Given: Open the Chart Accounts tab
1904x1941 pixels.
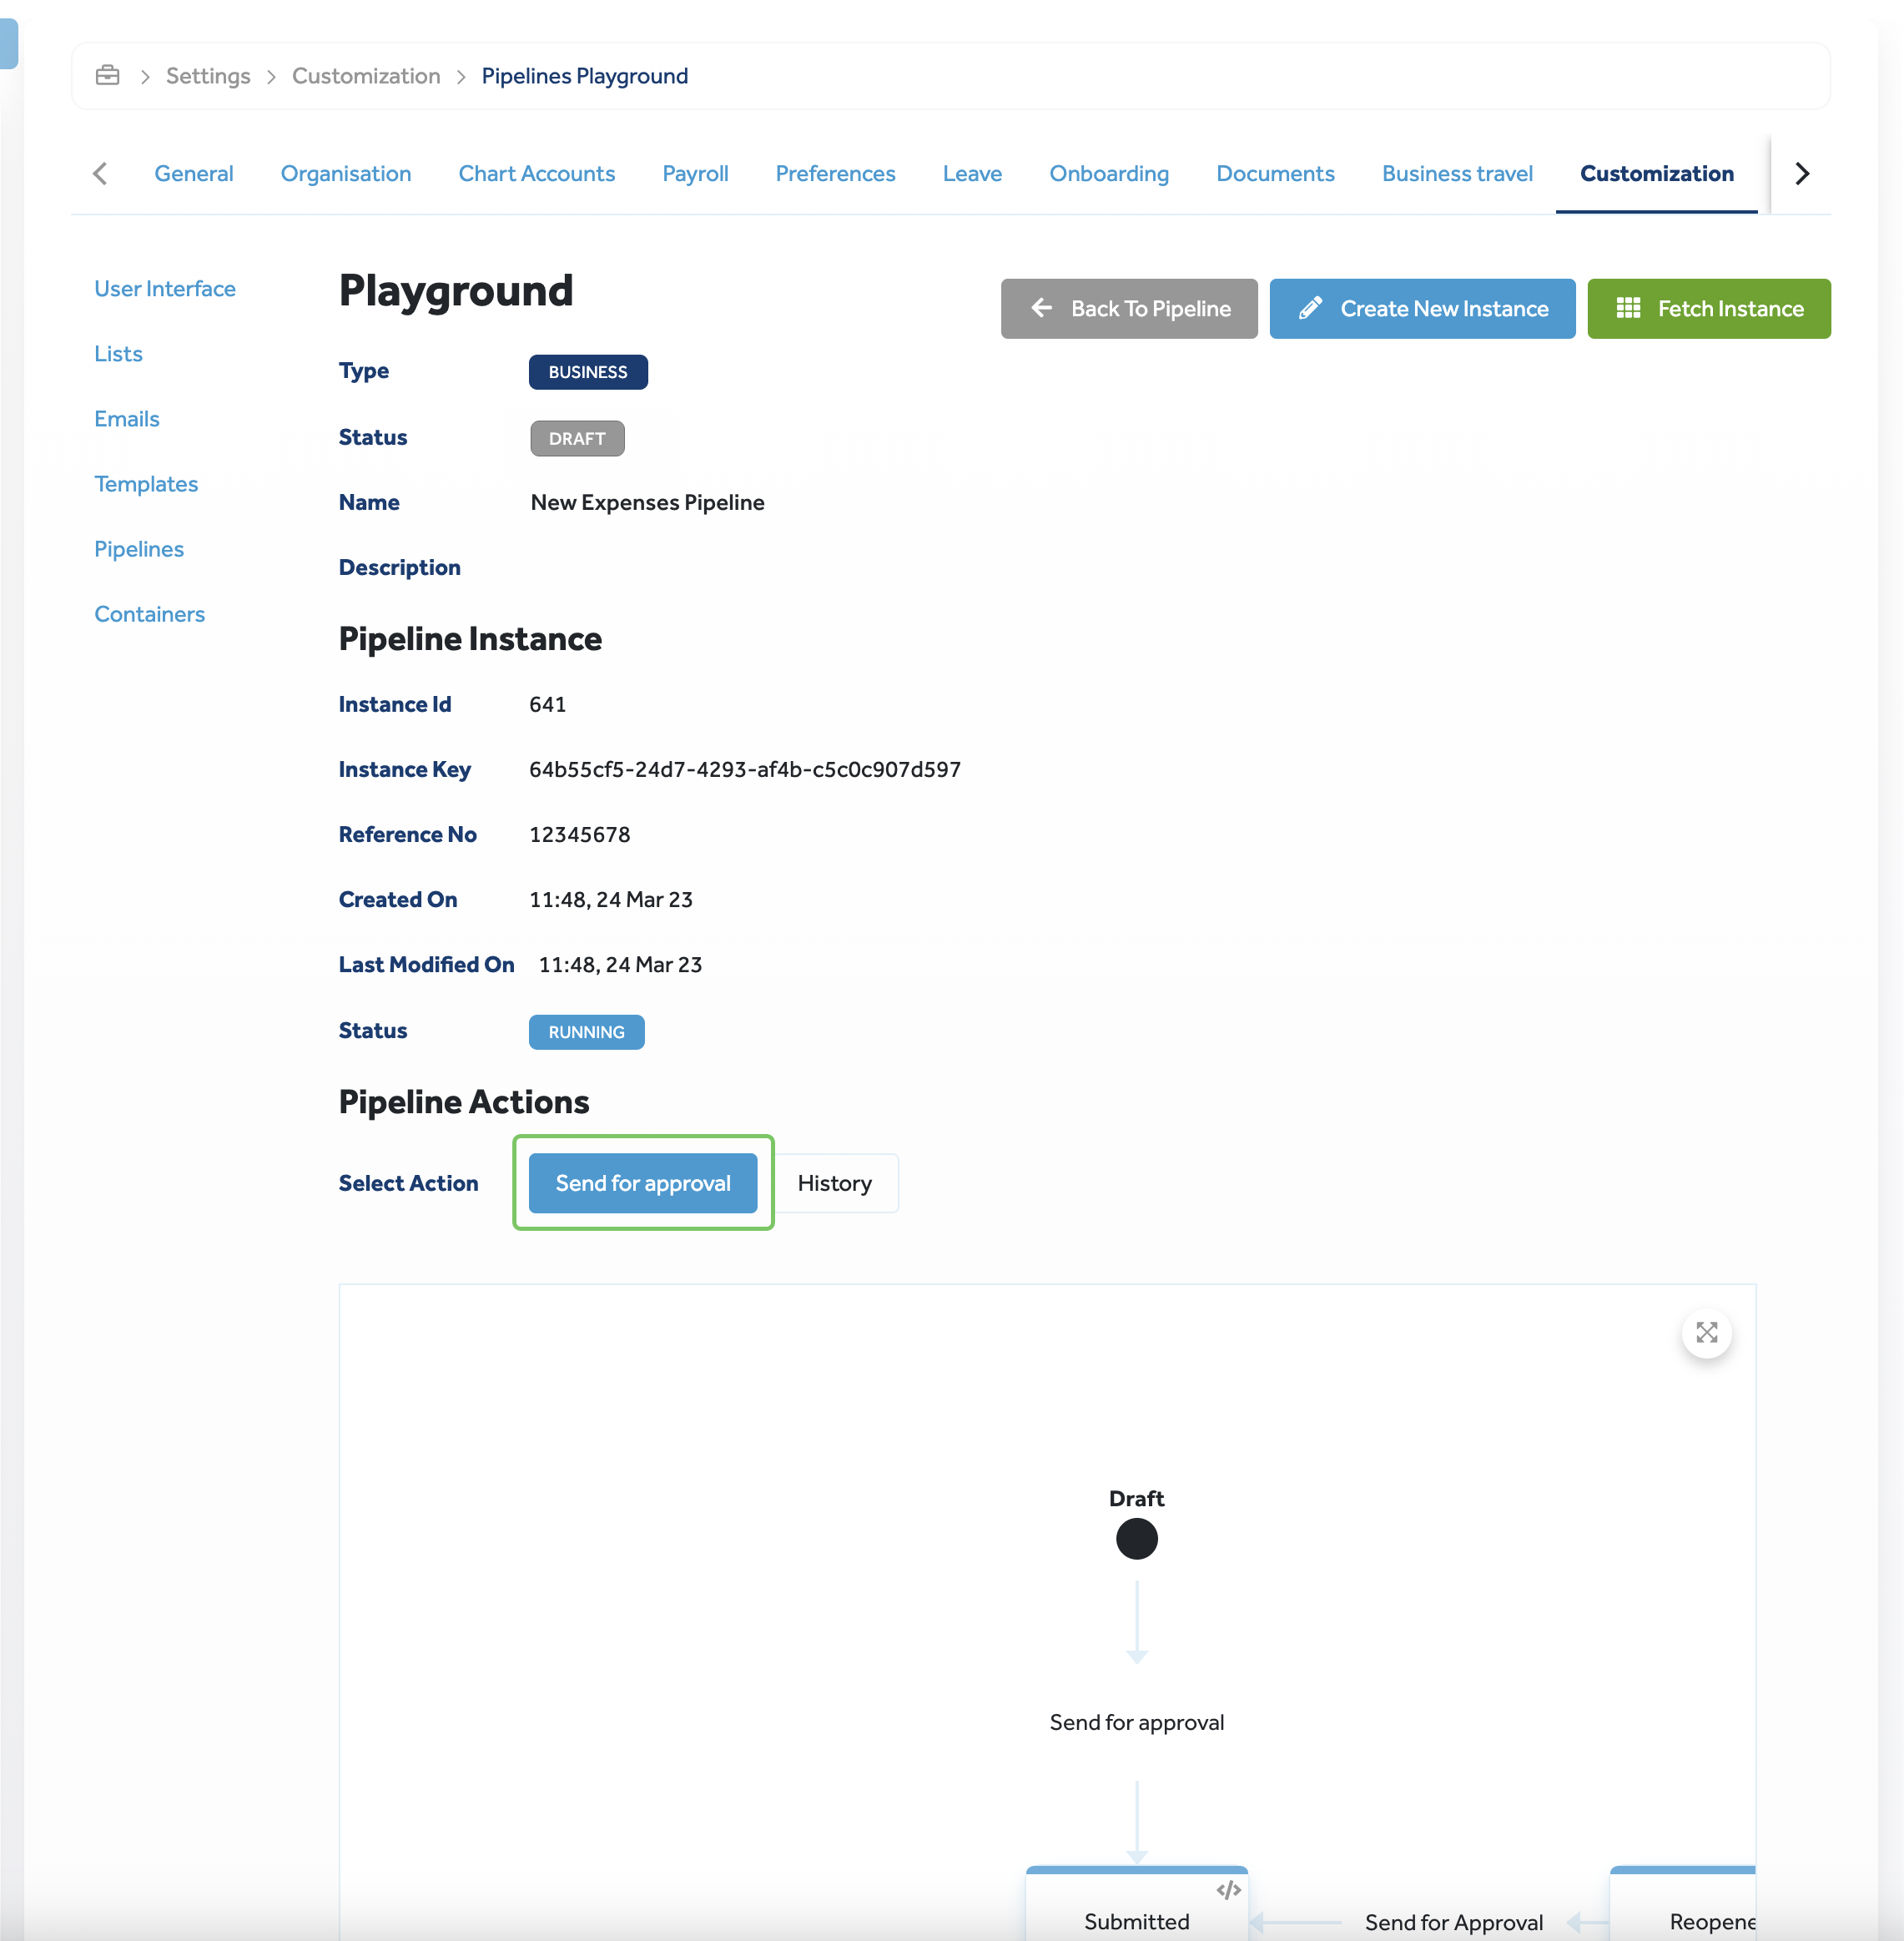Looking at the screenshot, I should [536, 174].
